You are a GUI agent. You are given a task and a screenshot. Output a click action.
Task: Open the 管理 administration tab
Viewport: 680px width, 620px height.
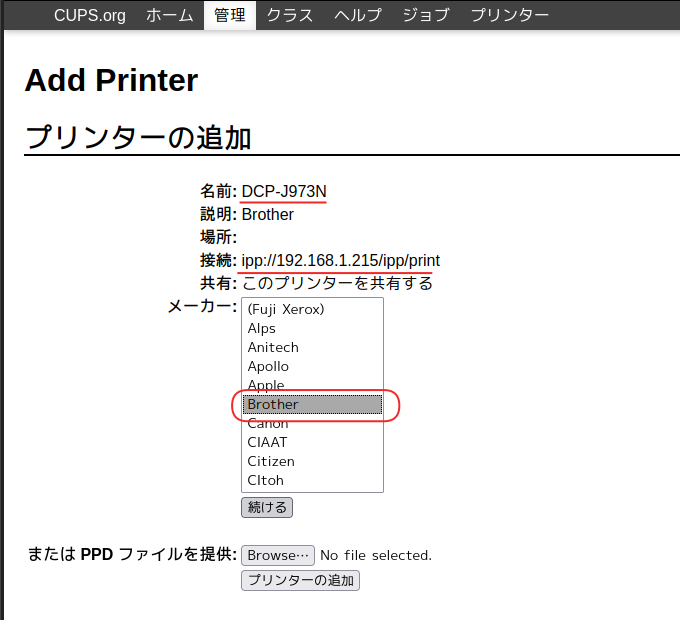229,15
